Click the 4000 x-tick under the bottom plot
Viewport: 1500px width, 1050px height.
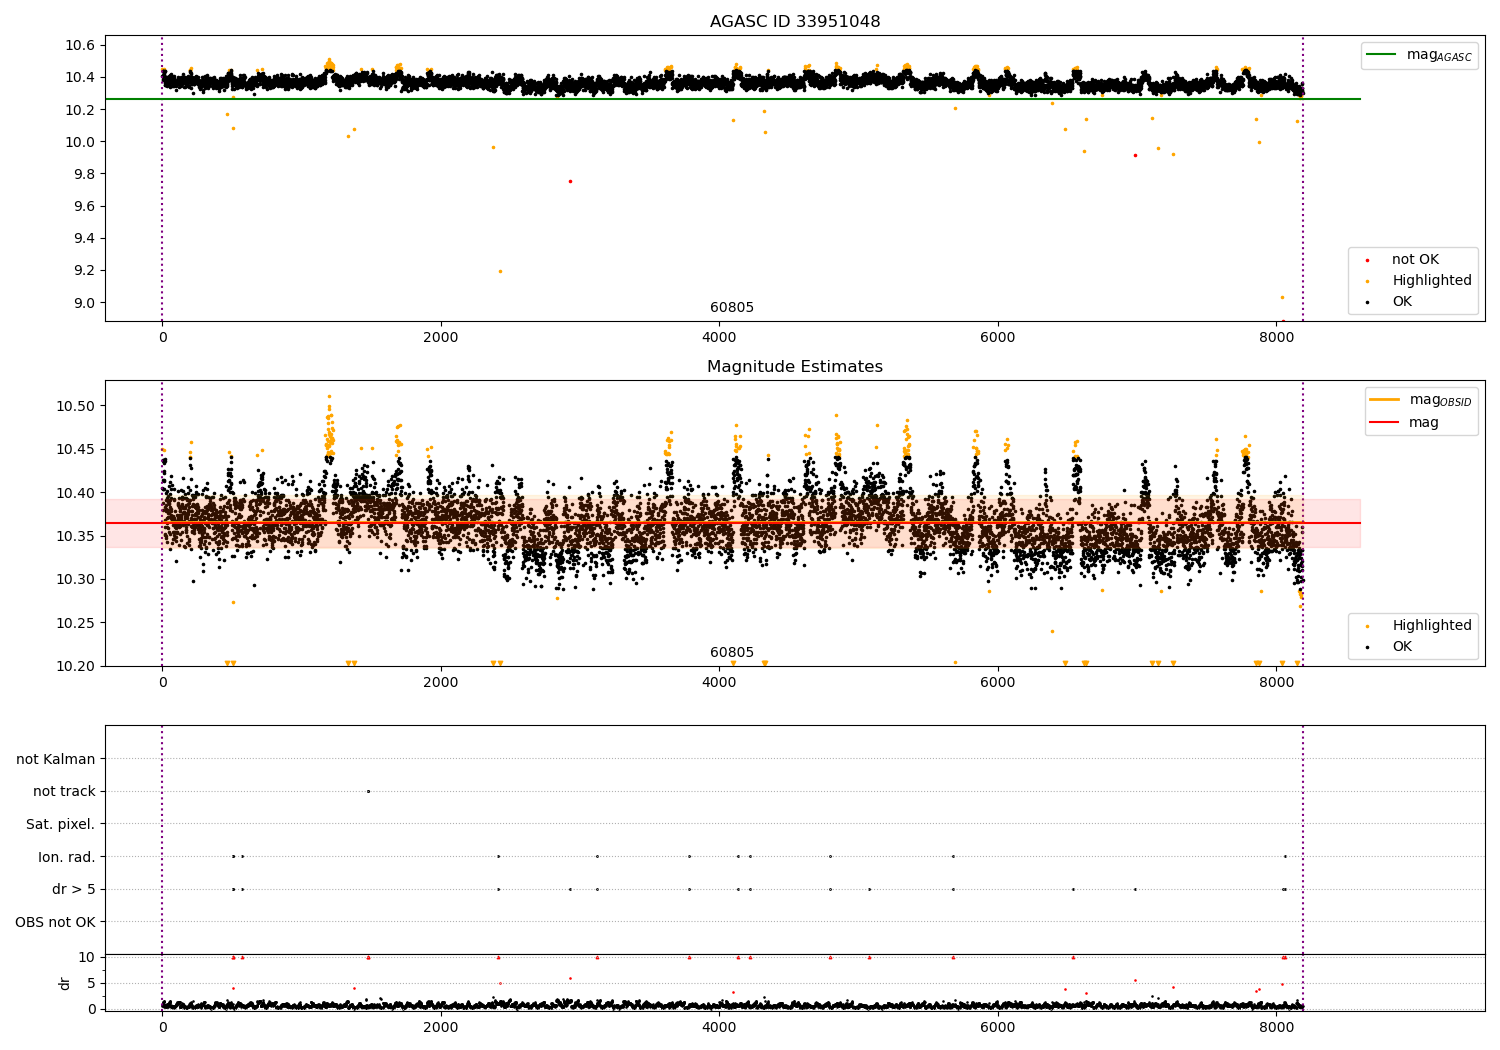(x=719, y=1027)
